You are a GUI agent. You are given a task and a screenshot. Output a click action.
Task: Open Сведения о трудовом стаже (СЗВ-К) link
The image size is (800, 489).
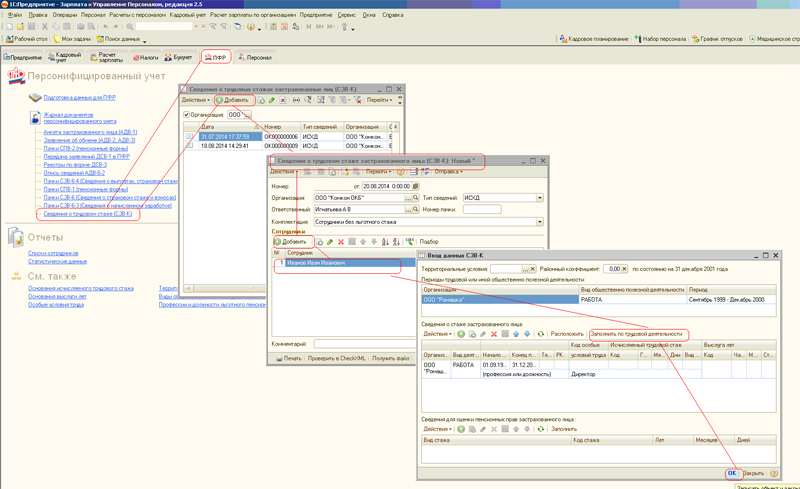[x=88, y=214]
